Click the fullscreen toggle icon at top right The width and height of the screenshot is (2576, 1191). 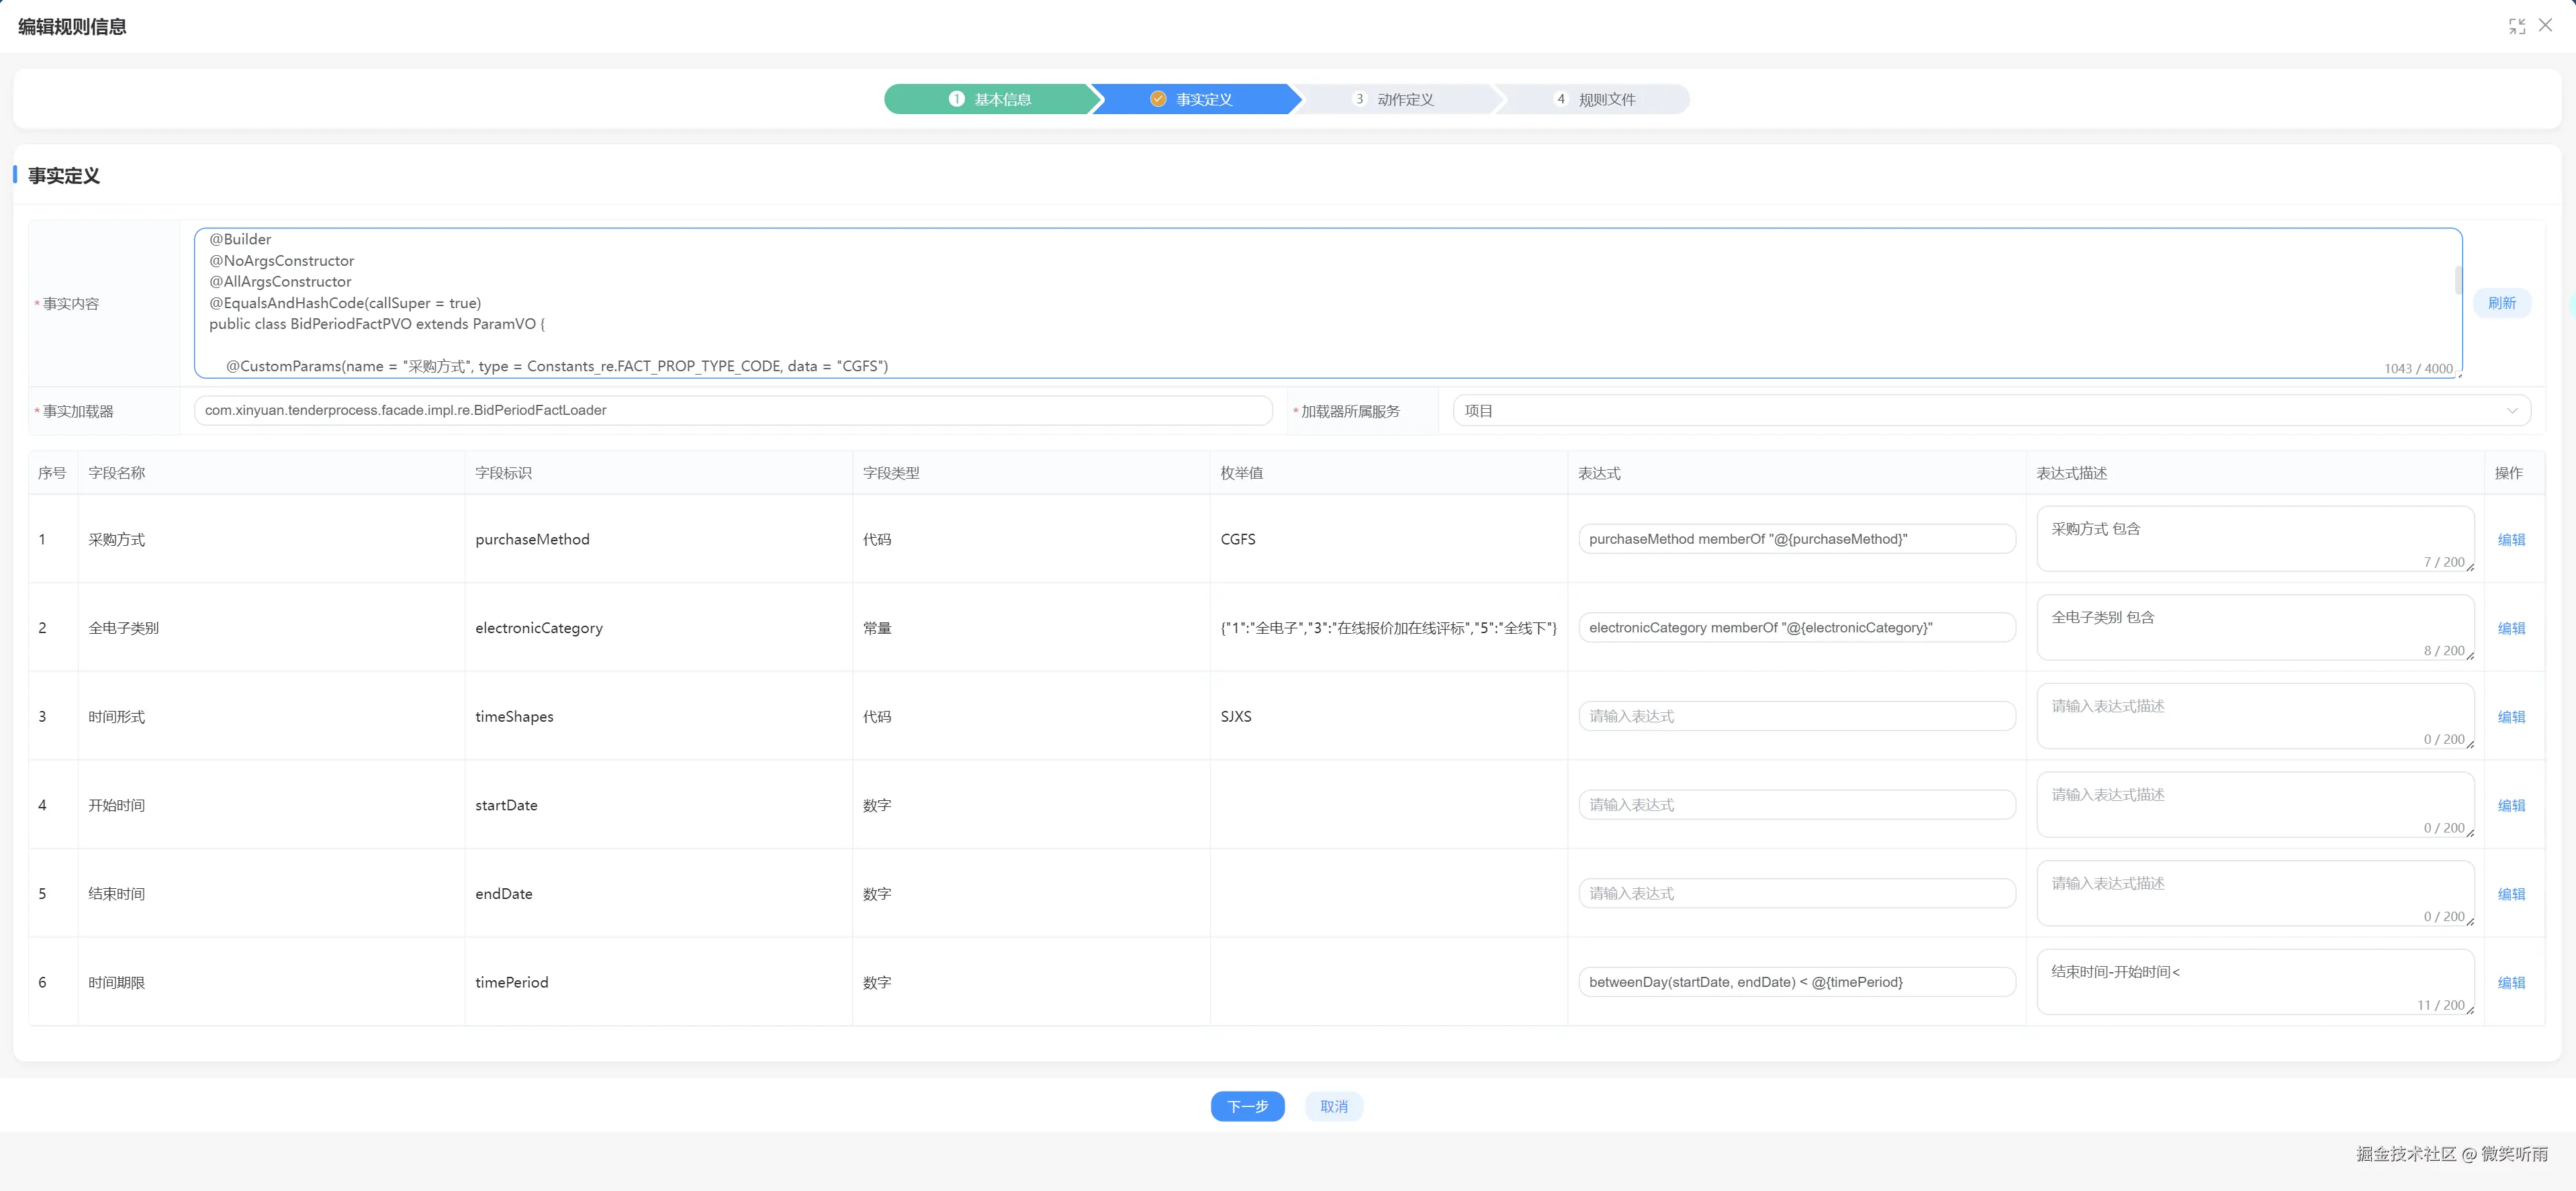click(x=2516, y=26)
